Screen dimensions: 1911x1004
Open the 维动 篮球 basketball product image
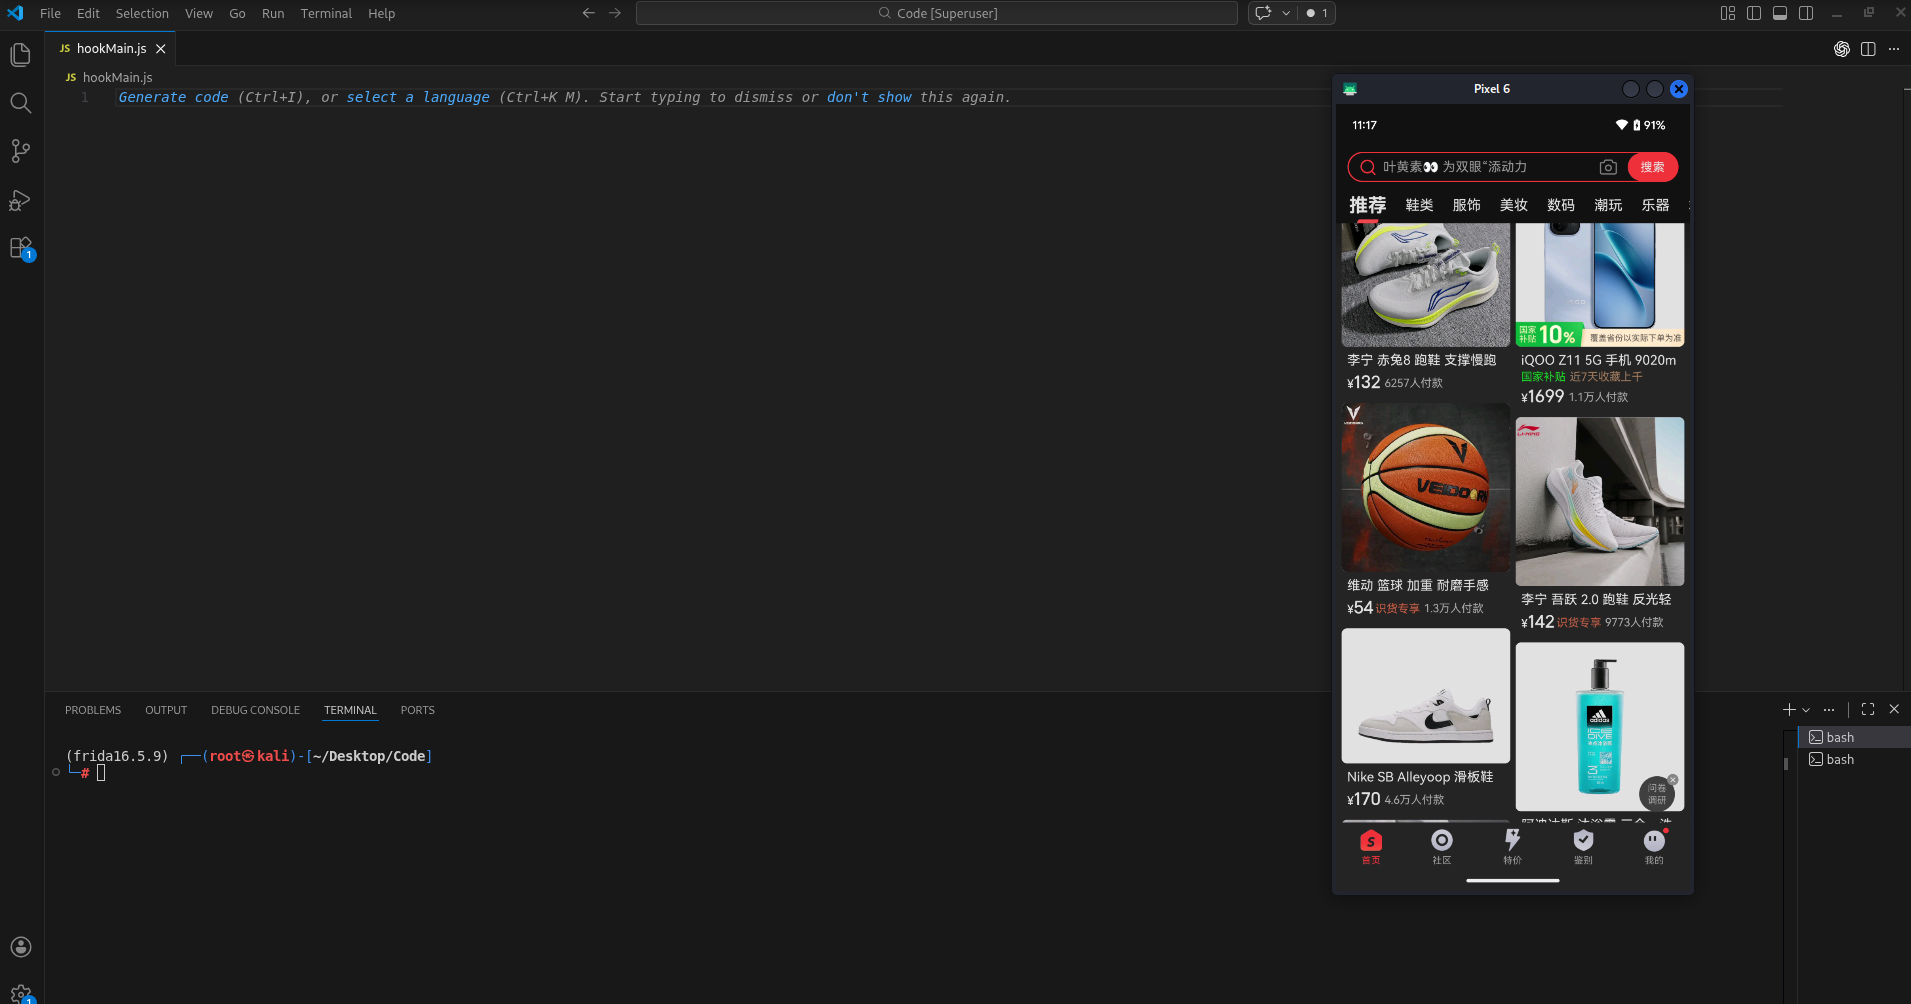[1426, 488]
